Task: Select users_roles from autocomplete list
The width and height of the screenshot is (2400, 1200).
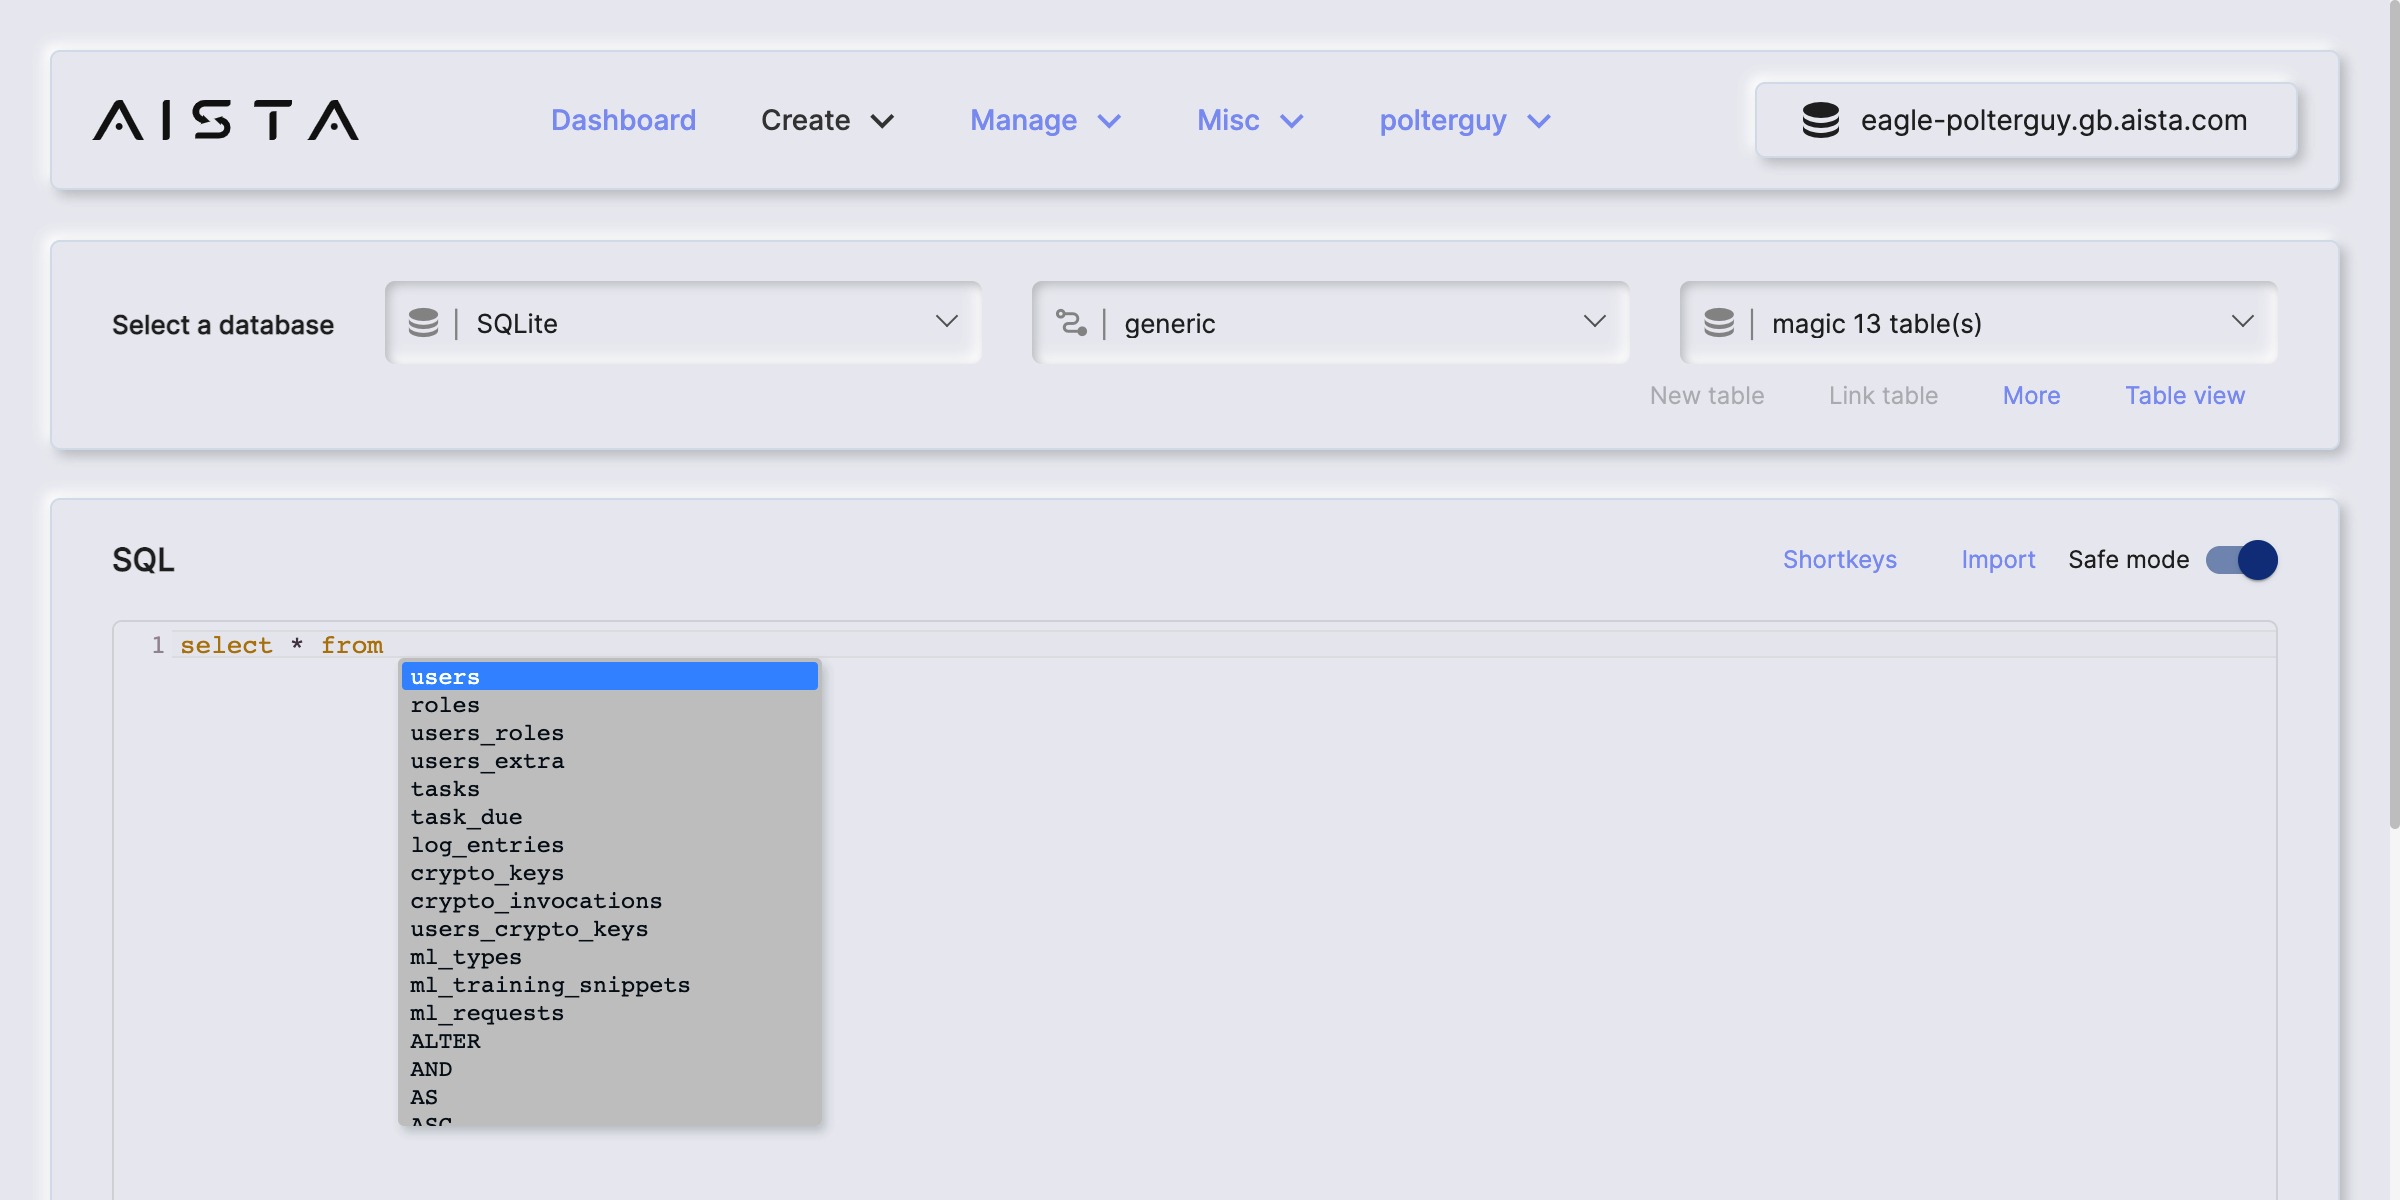Action: (x=487, y=733)
